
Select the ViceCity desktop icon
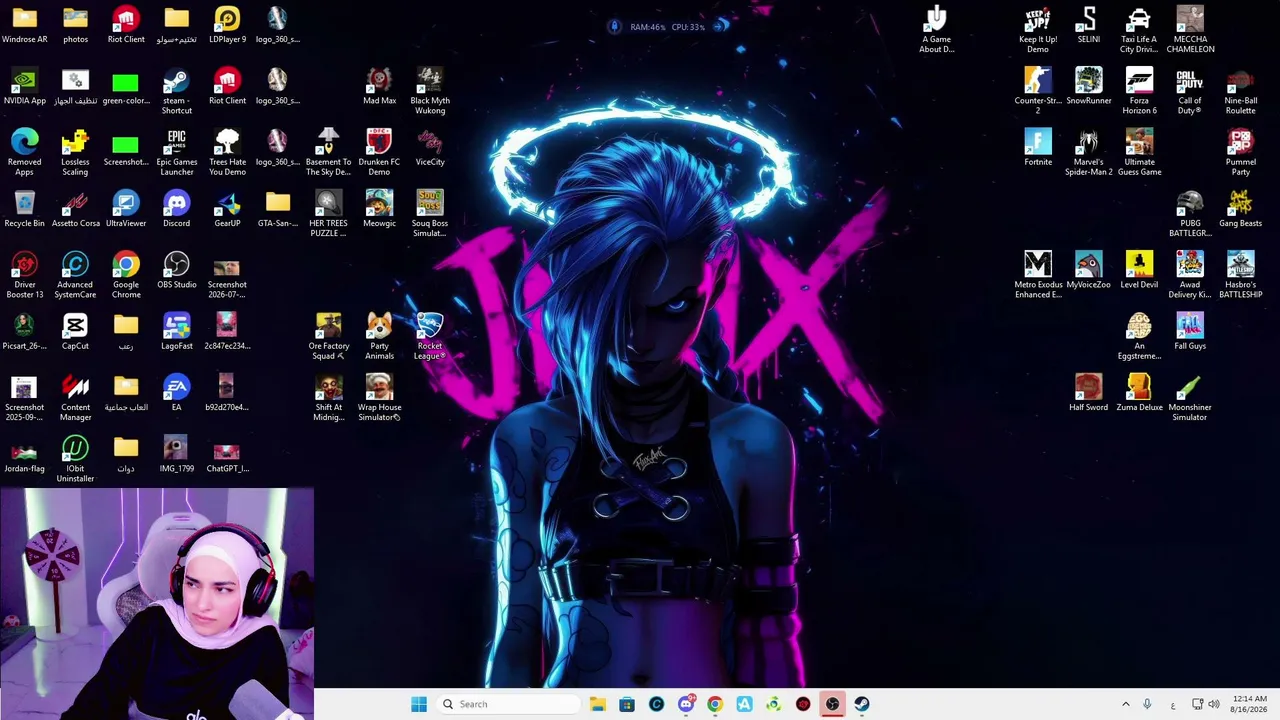tap(430, 148)
